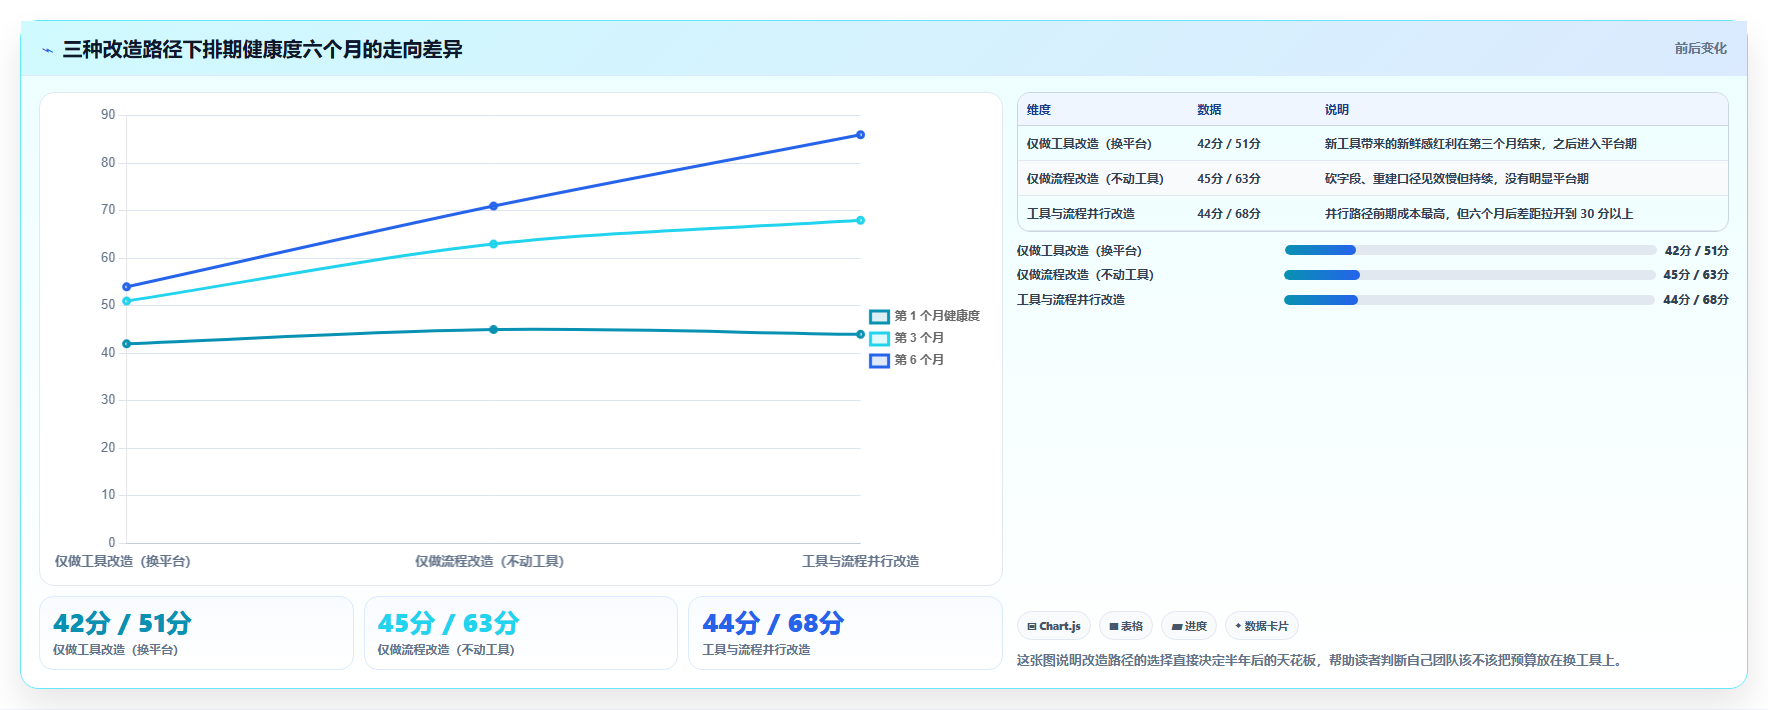The width and height of the screenshot is (1768, 710).
Task: Click table cell 42分 / 51分
Action: pyautogui.click(x=1229, y=144)
